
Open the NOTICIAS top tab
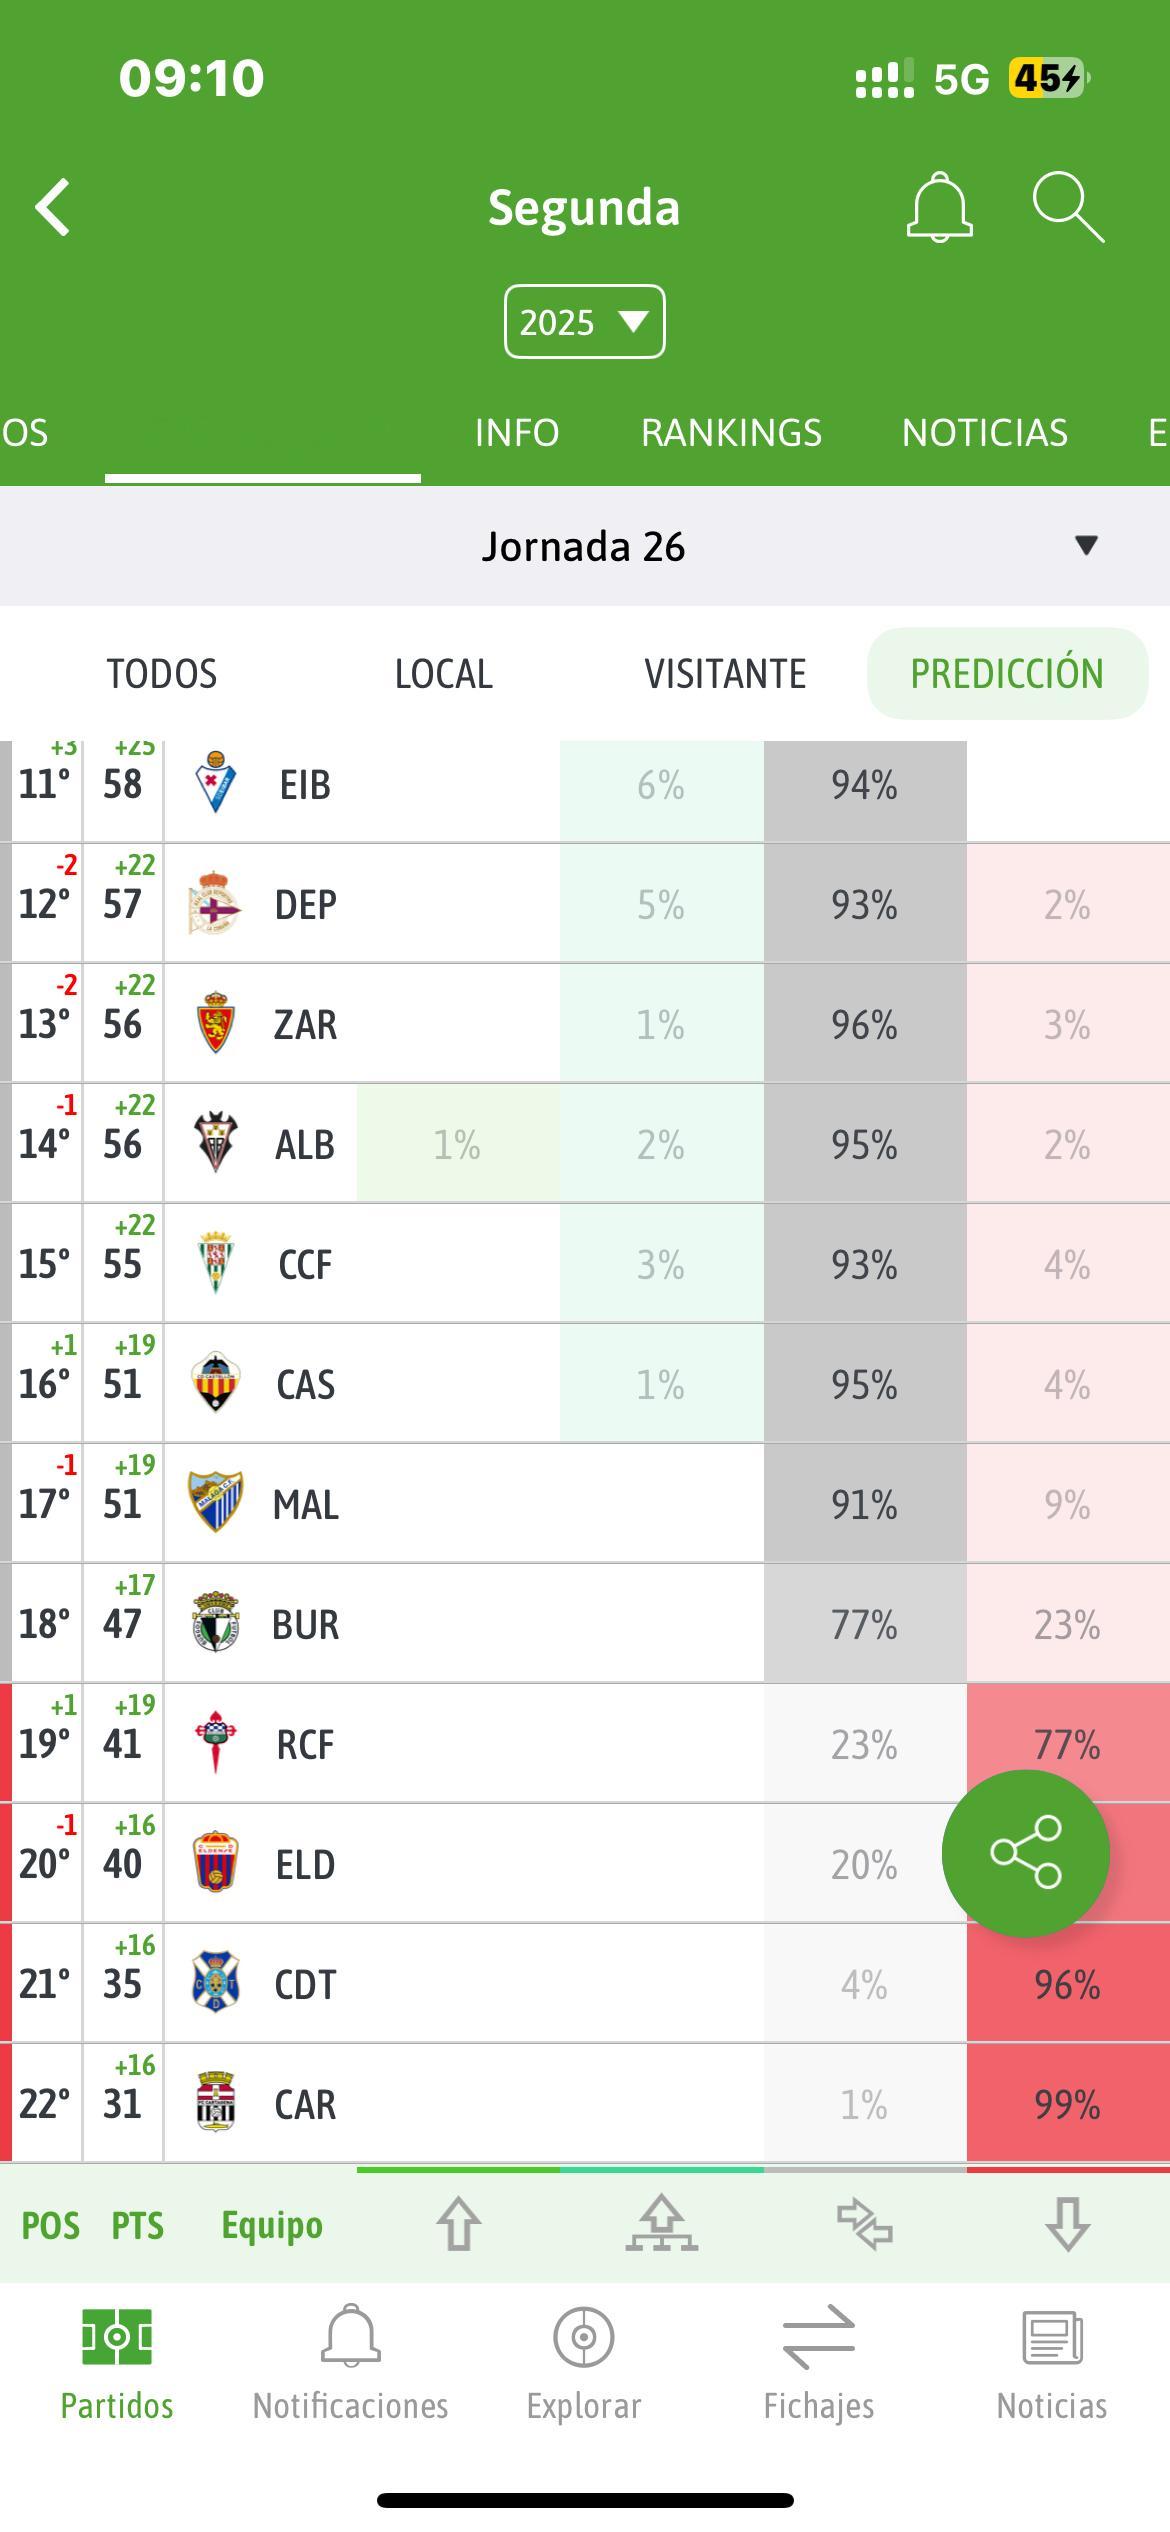pyautogui.click(x=985, y=433)
